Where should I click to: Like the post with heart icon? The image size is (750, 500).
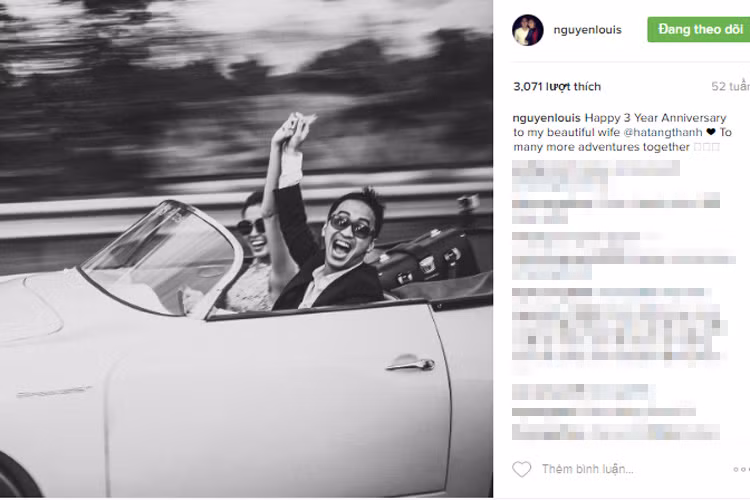tap(521, 469)
